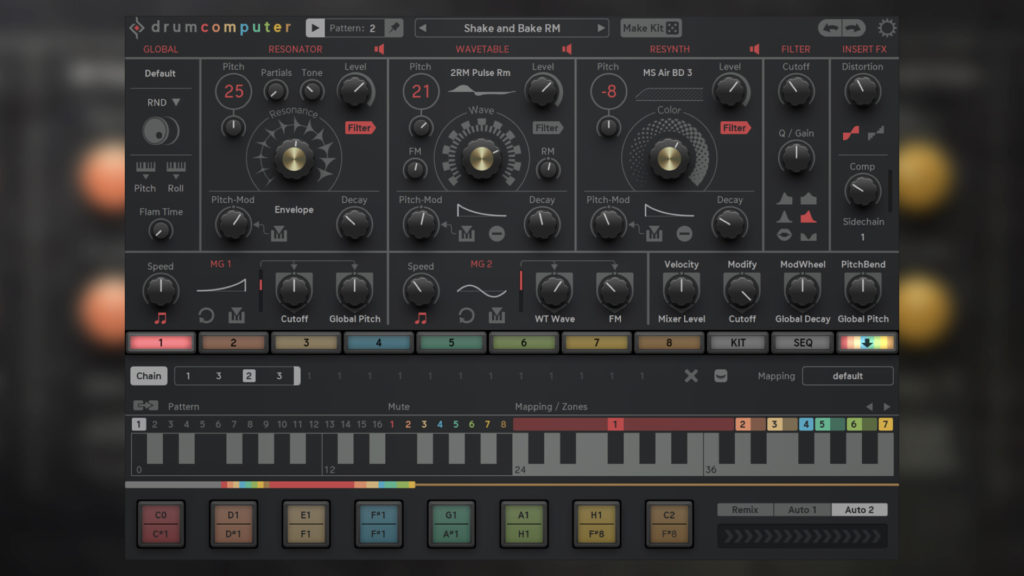This screenshot has height=576, width=1024.
Task: Click the Resynth envelope minus icon
Action: (684, 233)
